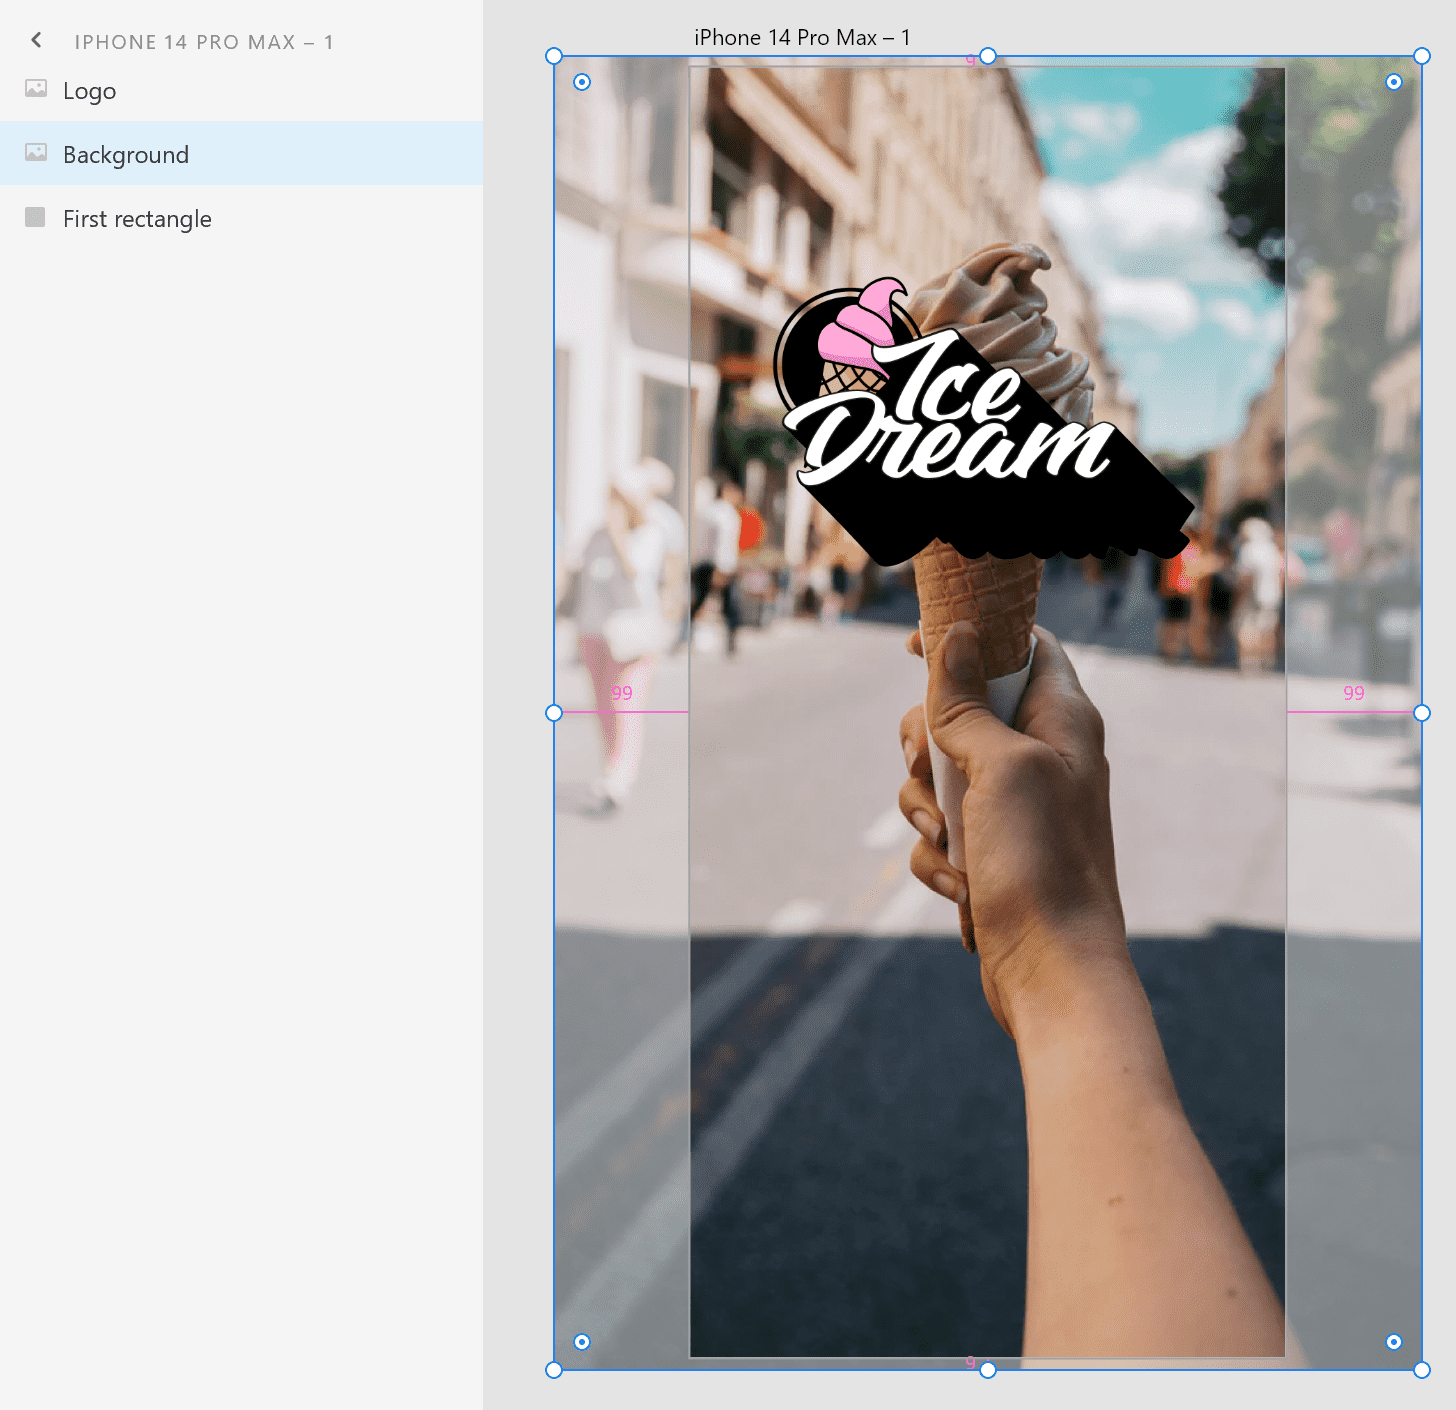Click the bottom-center resize handle
The width and height of the screenshot is (1456, 1410).
(x=988, y=1370)
